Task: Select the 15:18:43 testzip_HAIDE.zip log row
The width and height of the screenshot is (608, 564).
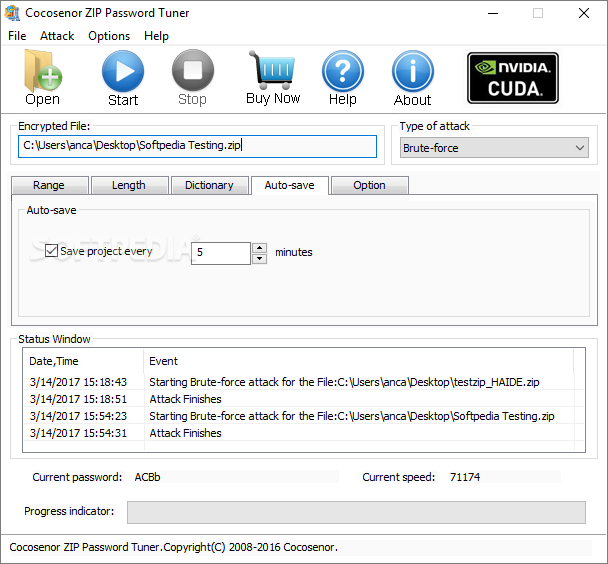Action: point(304,382)
